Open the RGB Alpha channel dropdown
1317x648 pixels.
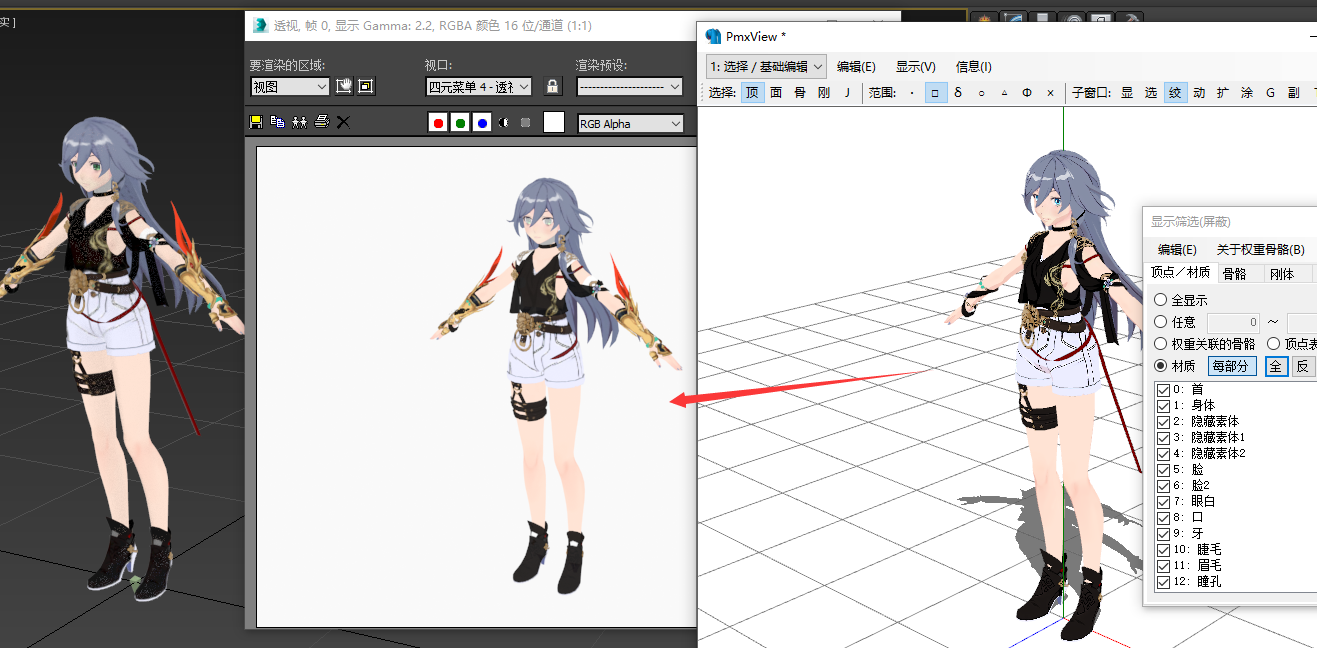pyautogui.click(x=630, y=123)
